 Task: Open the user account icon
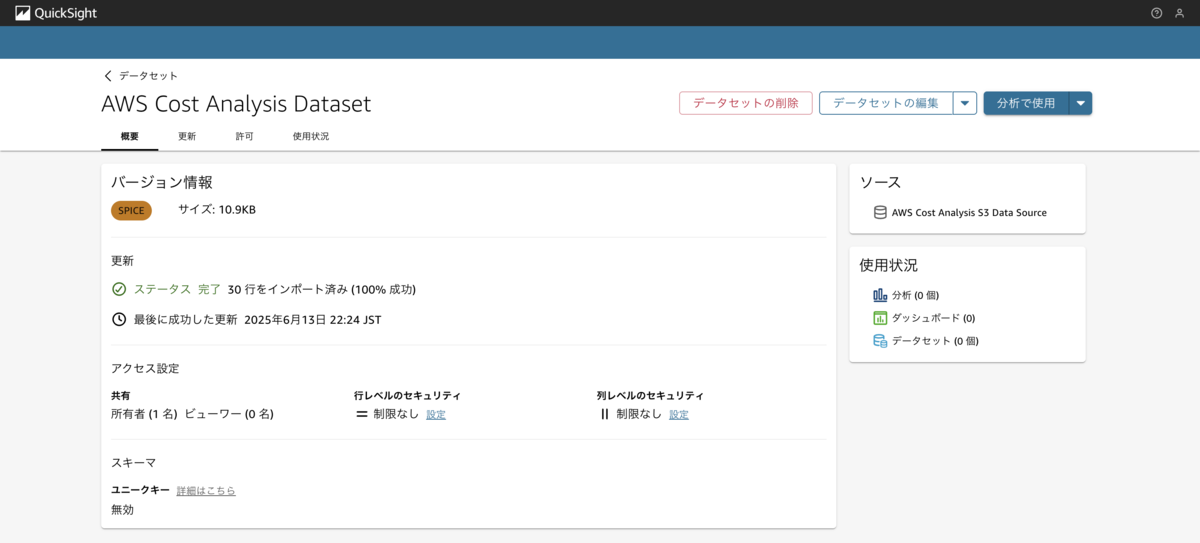[1180, 13]
